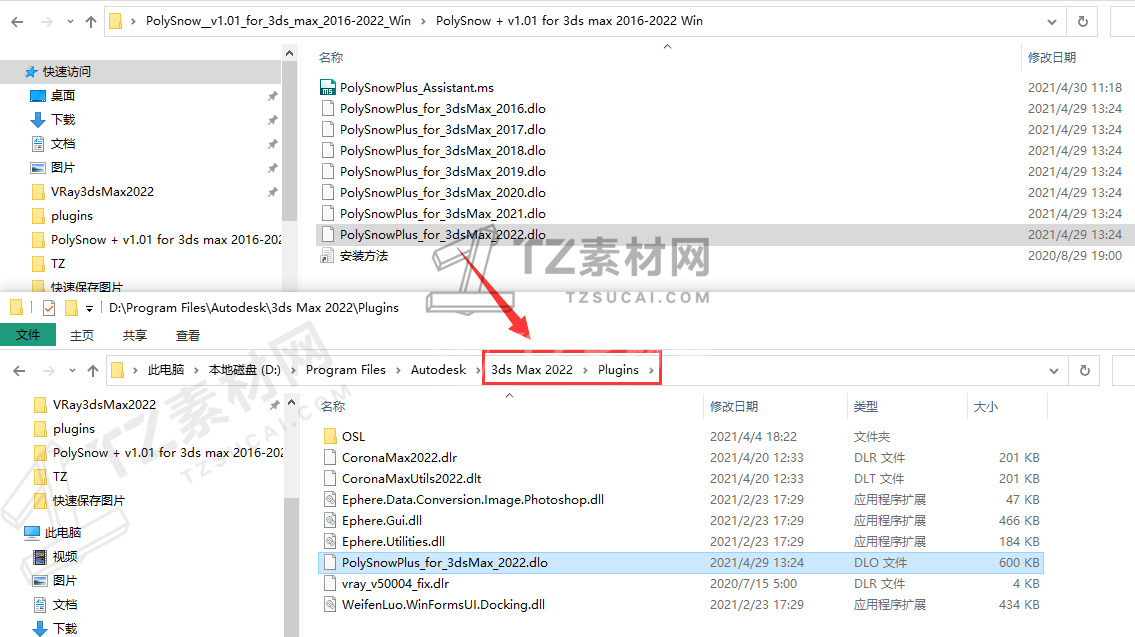Select PolySnowPlus_for_3dsMax_2019.dlo file

442,172
